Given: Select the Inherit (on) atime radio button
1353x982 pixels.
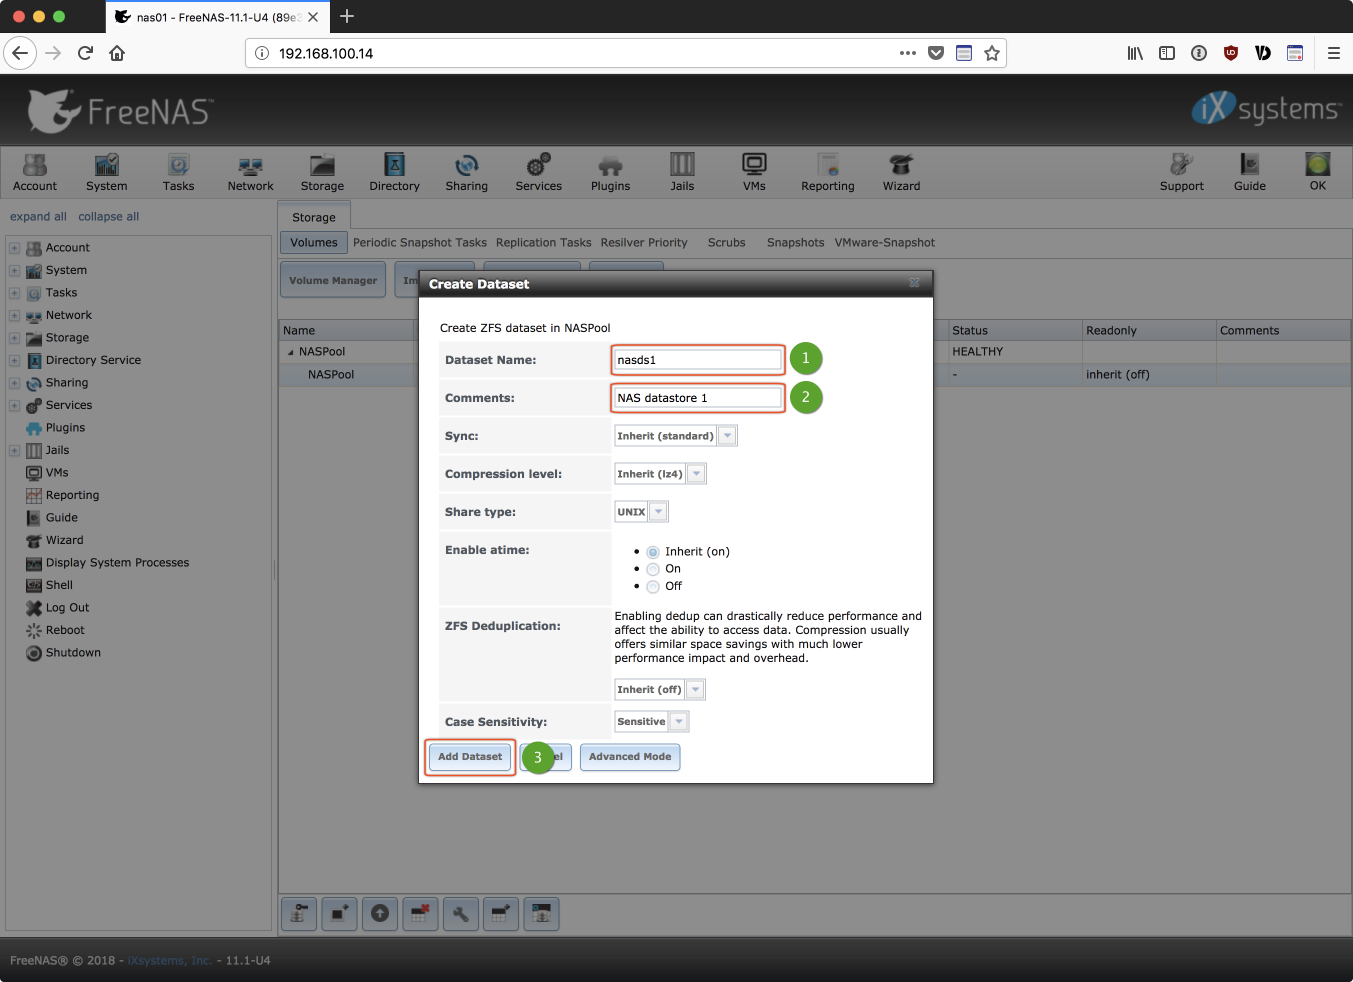Looking at the screenshot, I should (x=653, y=552).
